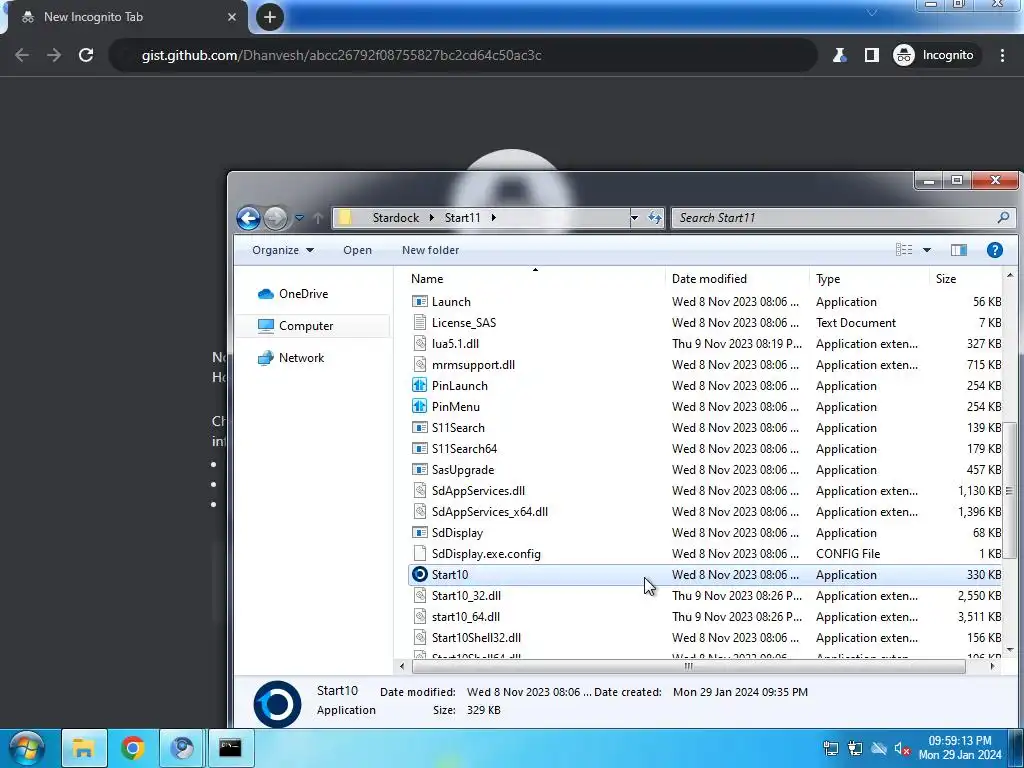Select Start10_32.dll file icon
Screen dimensions: 1024x768
tap(419, 596)
